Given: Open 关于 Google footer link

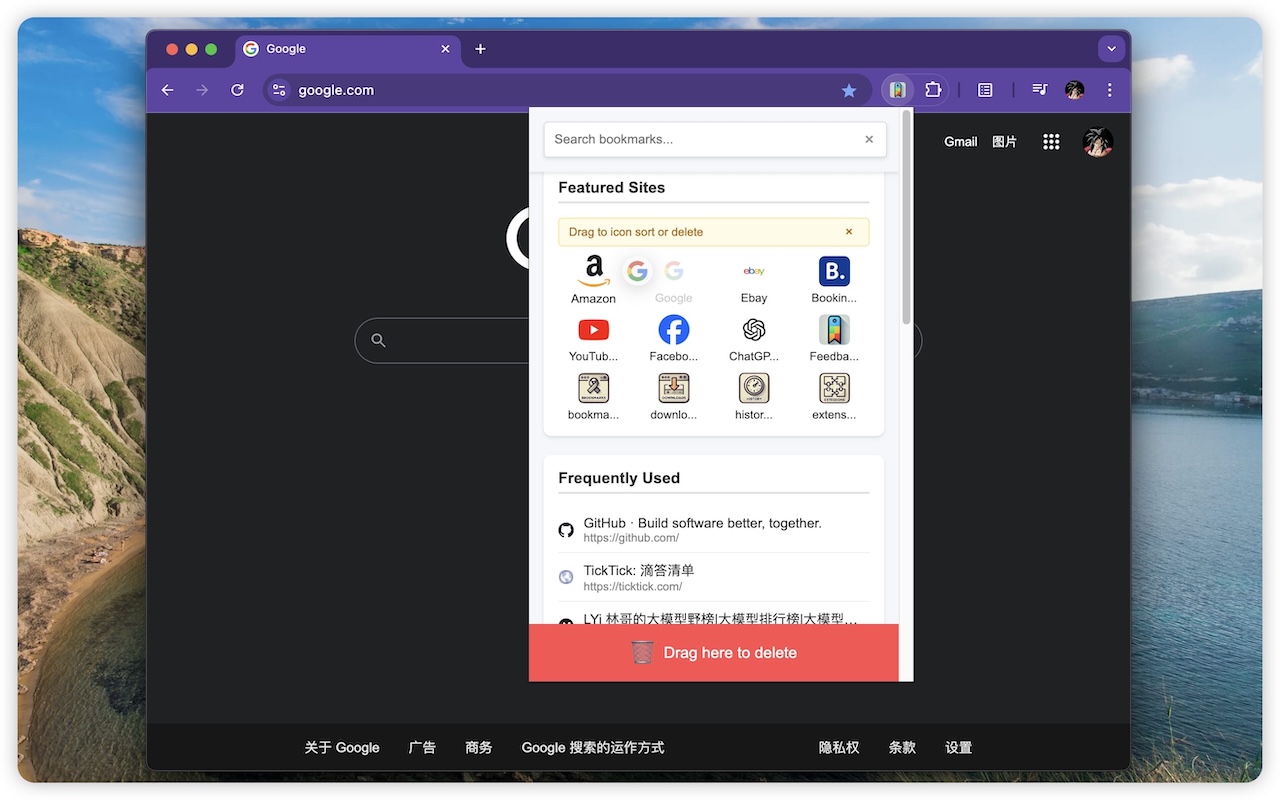Looking at the screenshot, I should pyautogui.click(x=342, y=747).
